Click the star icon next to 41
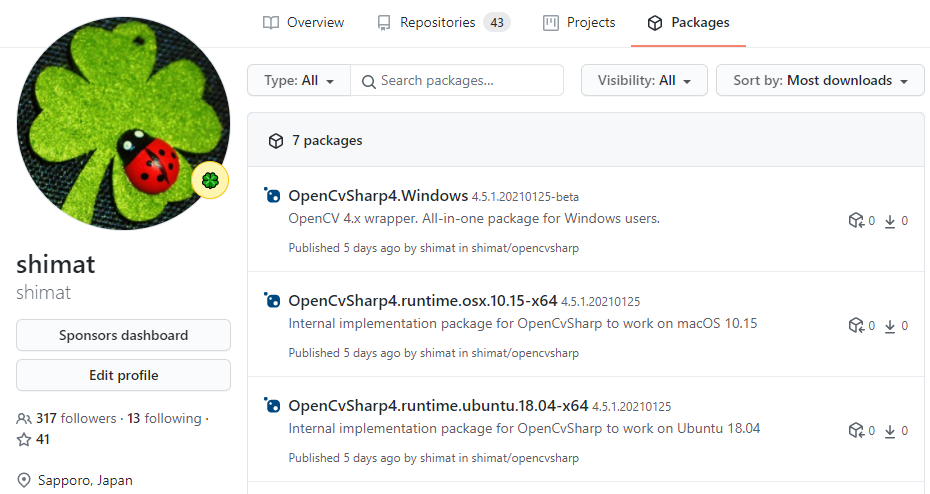Image resolution: width=930 pixels, height=494 pixels. pos(24,439)
